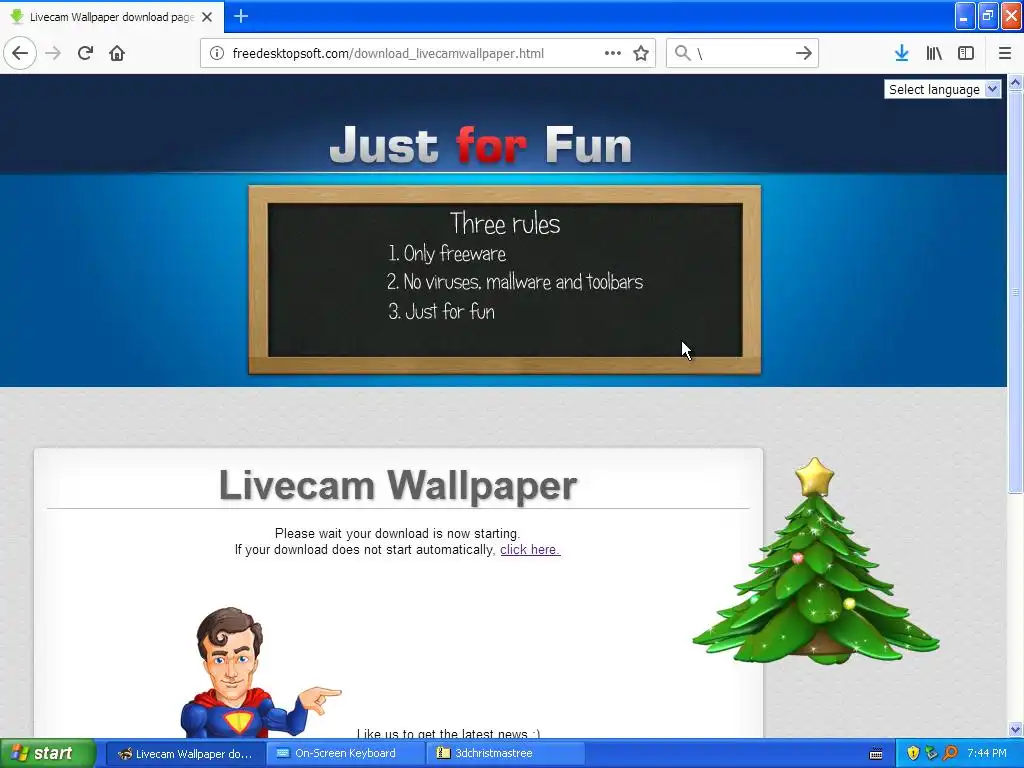Submit search with the go arrow

click(x=804, y=53)
